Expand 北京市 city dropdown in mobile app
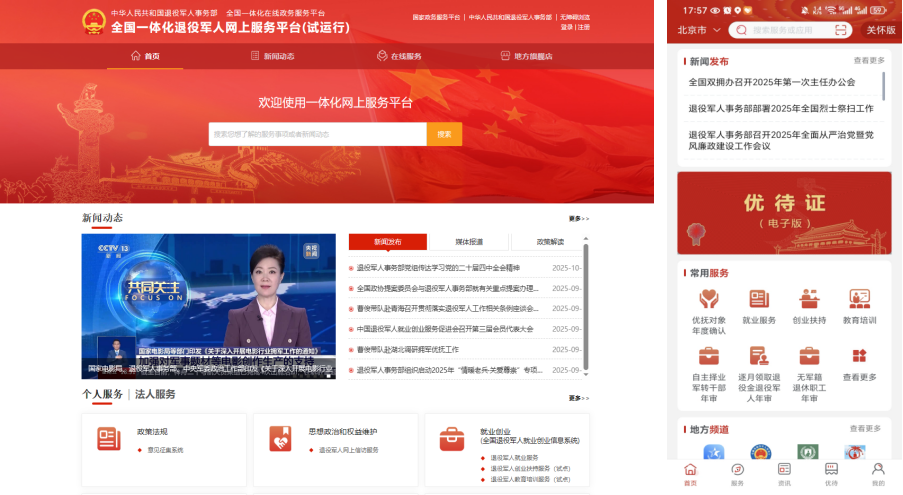903x495 pixels. pyautogui.click(x=699, y=30)
